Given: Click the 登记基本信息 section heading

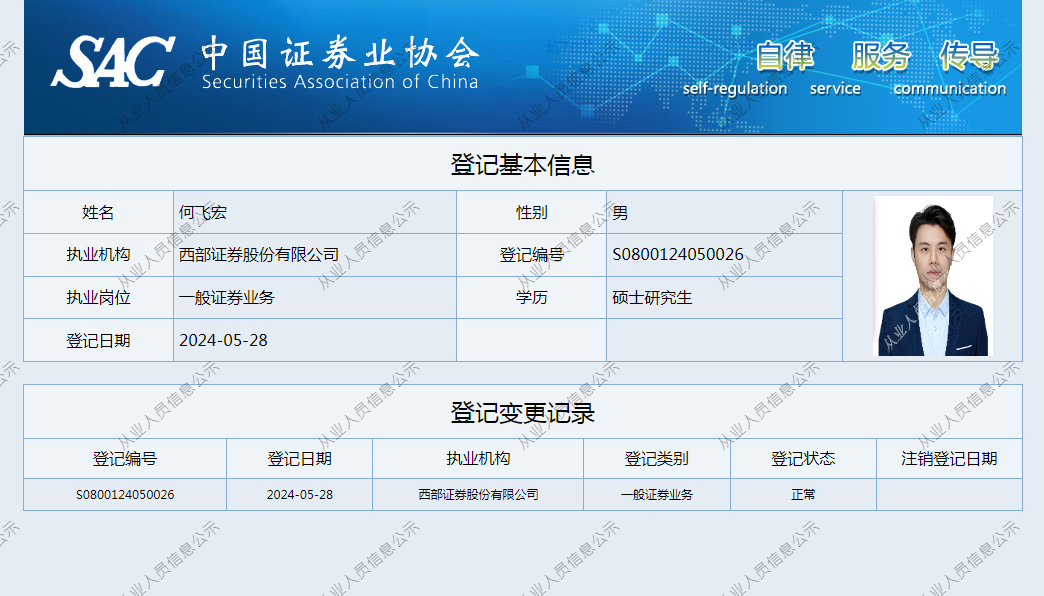Looking at the screenshot, I should point(522,165).
